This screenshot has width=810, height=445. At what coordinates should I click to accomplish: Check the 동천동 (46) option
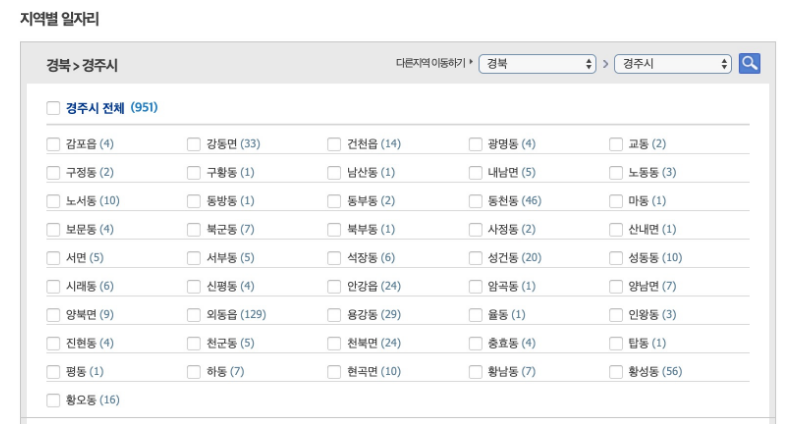click(x=475, y=201)
